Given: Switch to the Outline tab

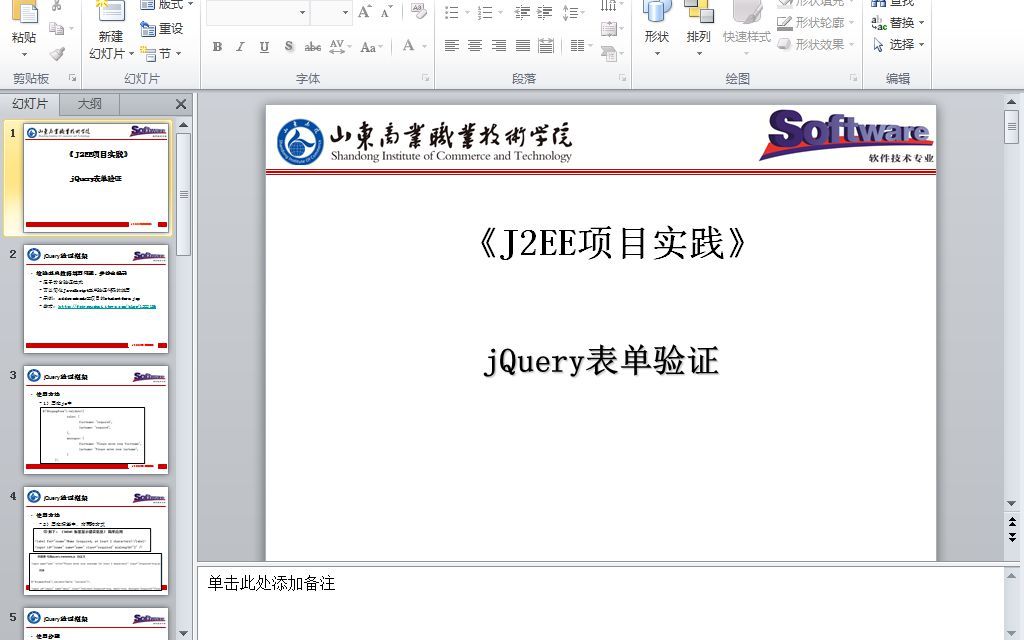Looking at the screenshot, I should pos(88,103).
